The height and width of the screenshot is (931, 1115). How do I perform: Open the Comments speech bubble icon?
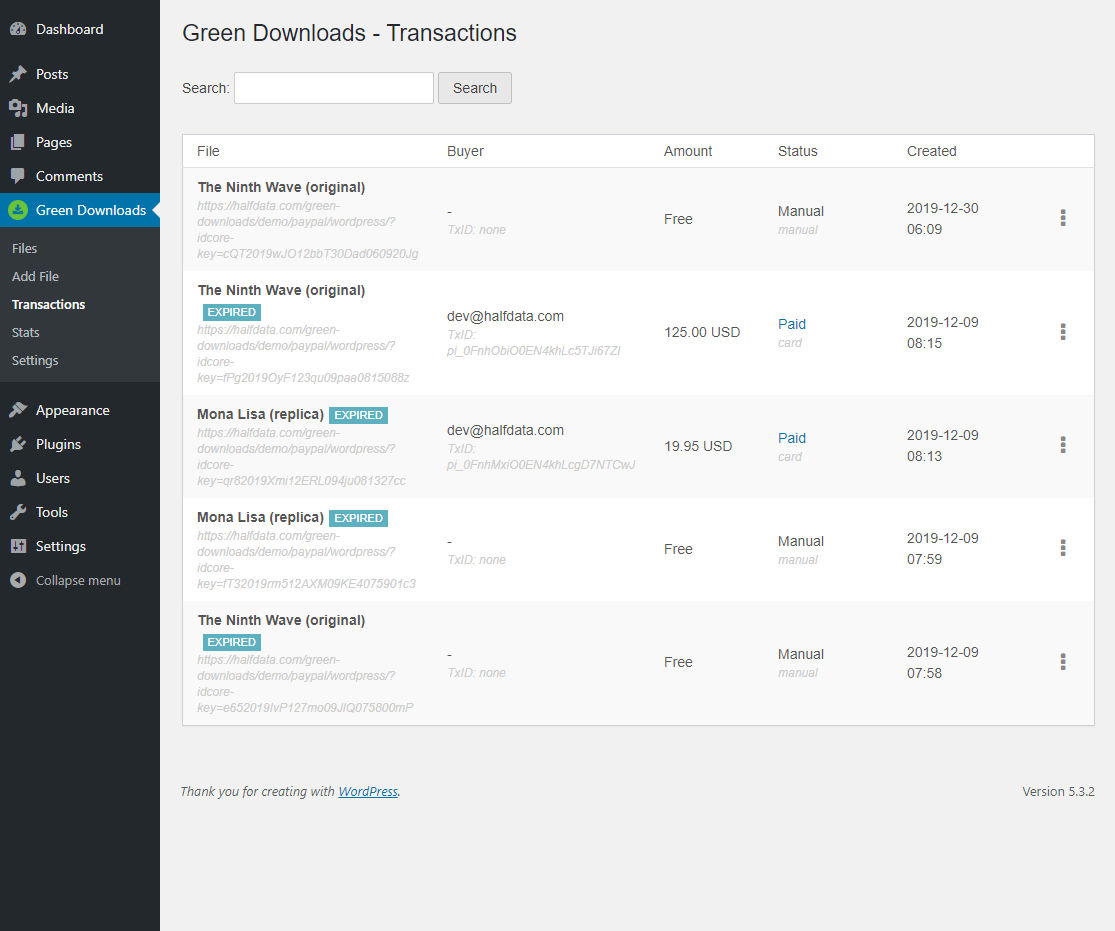21,175
